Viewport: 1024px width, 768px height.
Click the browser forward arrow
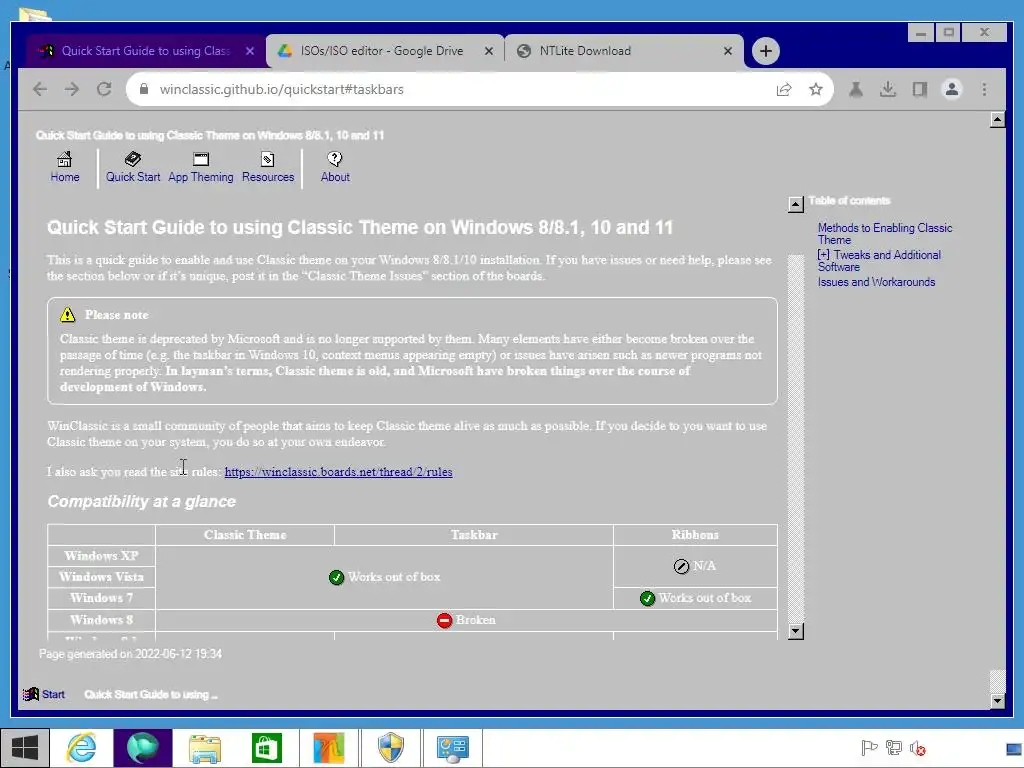point(72,89)
